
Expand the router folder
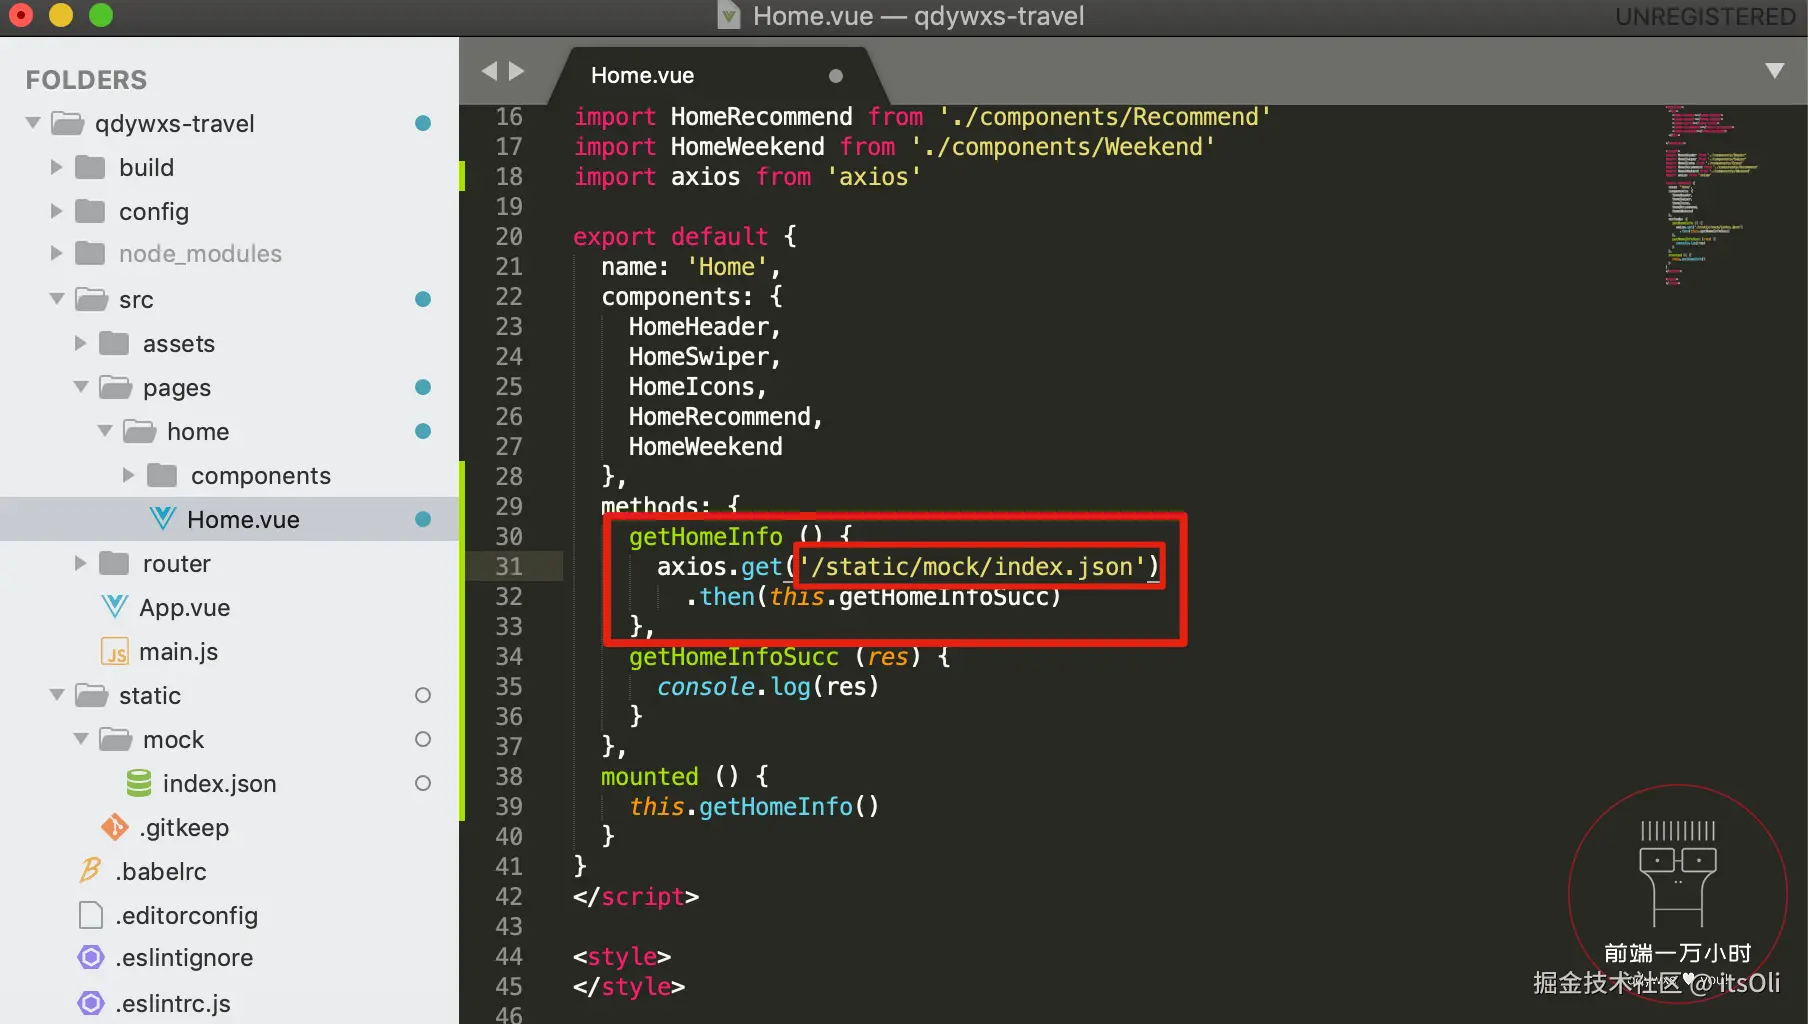tap(81, 563)
